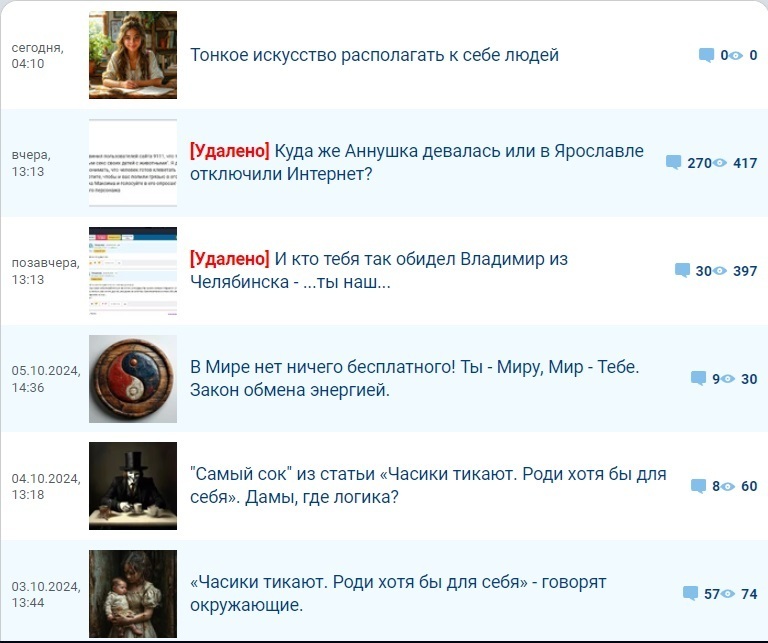The image size is (768, 643).
Task: Open deleted post about Аннушка and Ярославль
Action: [416, 162]
